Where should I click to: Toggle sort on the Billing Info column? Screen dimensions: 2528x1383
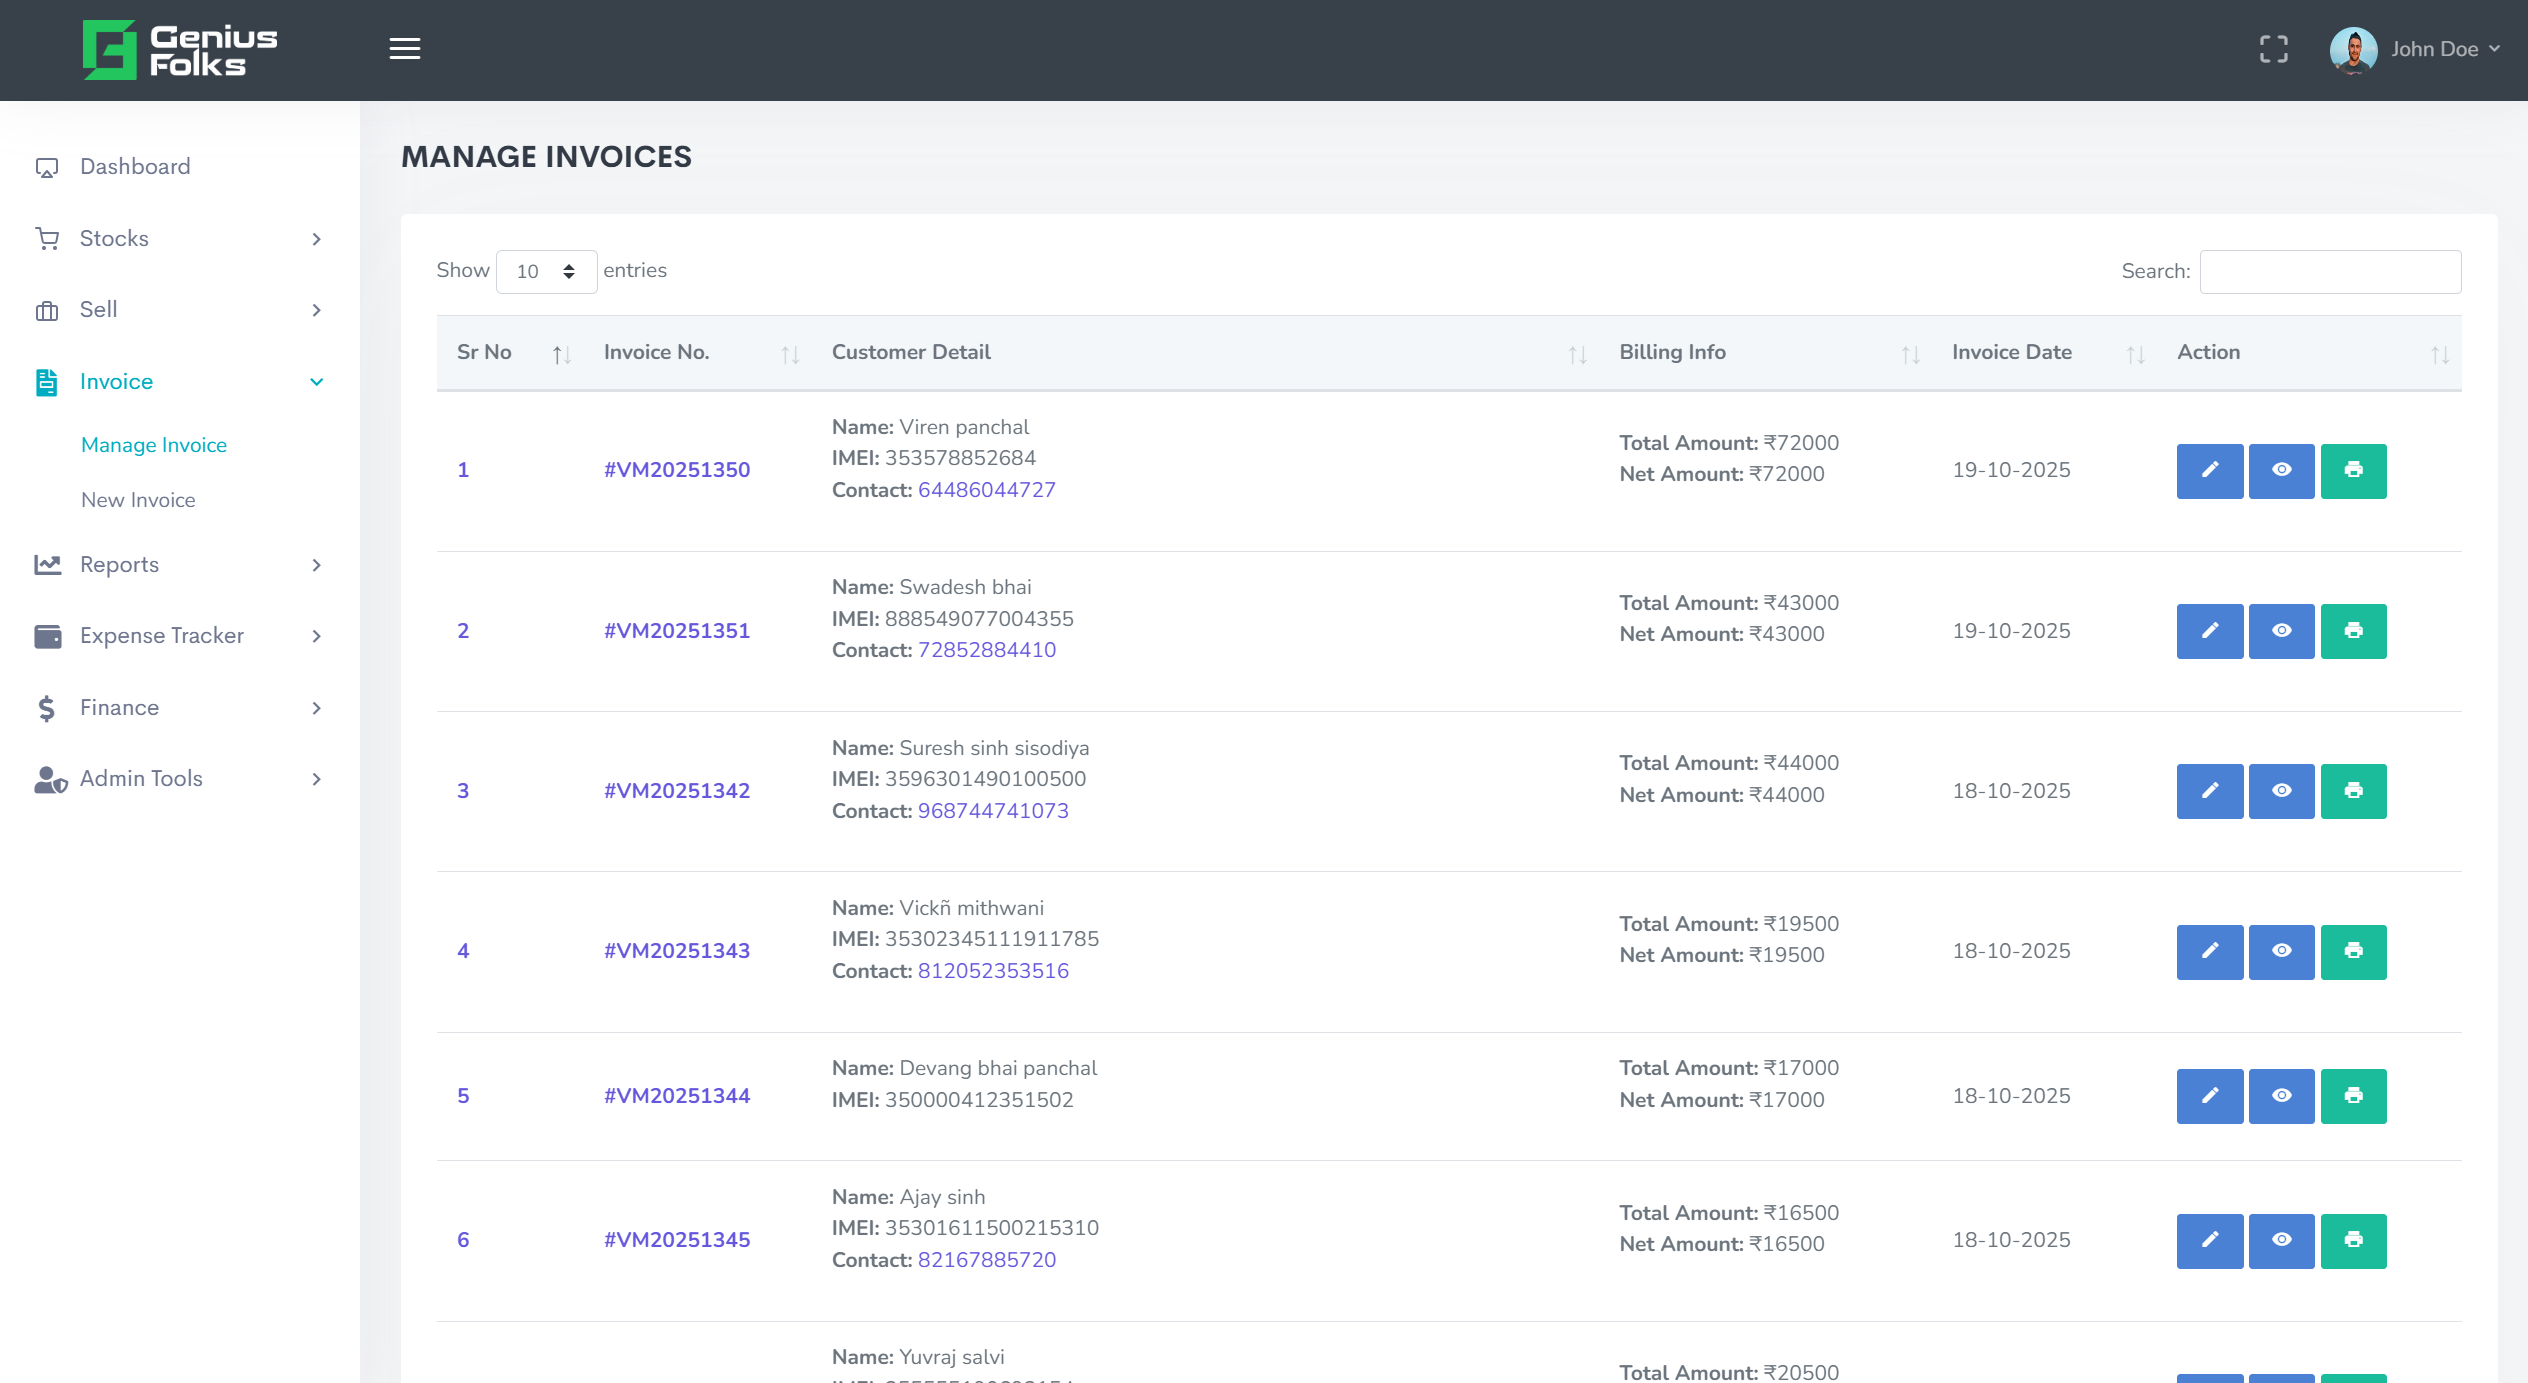(x=1910, y=353)
